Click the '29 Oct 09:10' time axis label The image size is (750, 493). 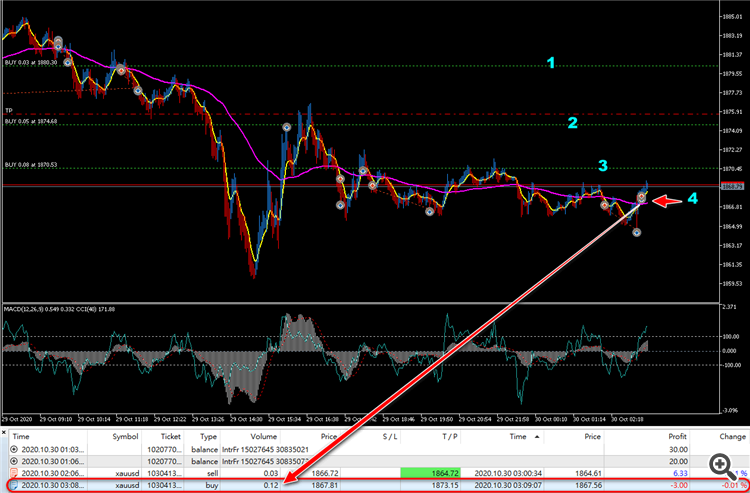tap(56, 419)
